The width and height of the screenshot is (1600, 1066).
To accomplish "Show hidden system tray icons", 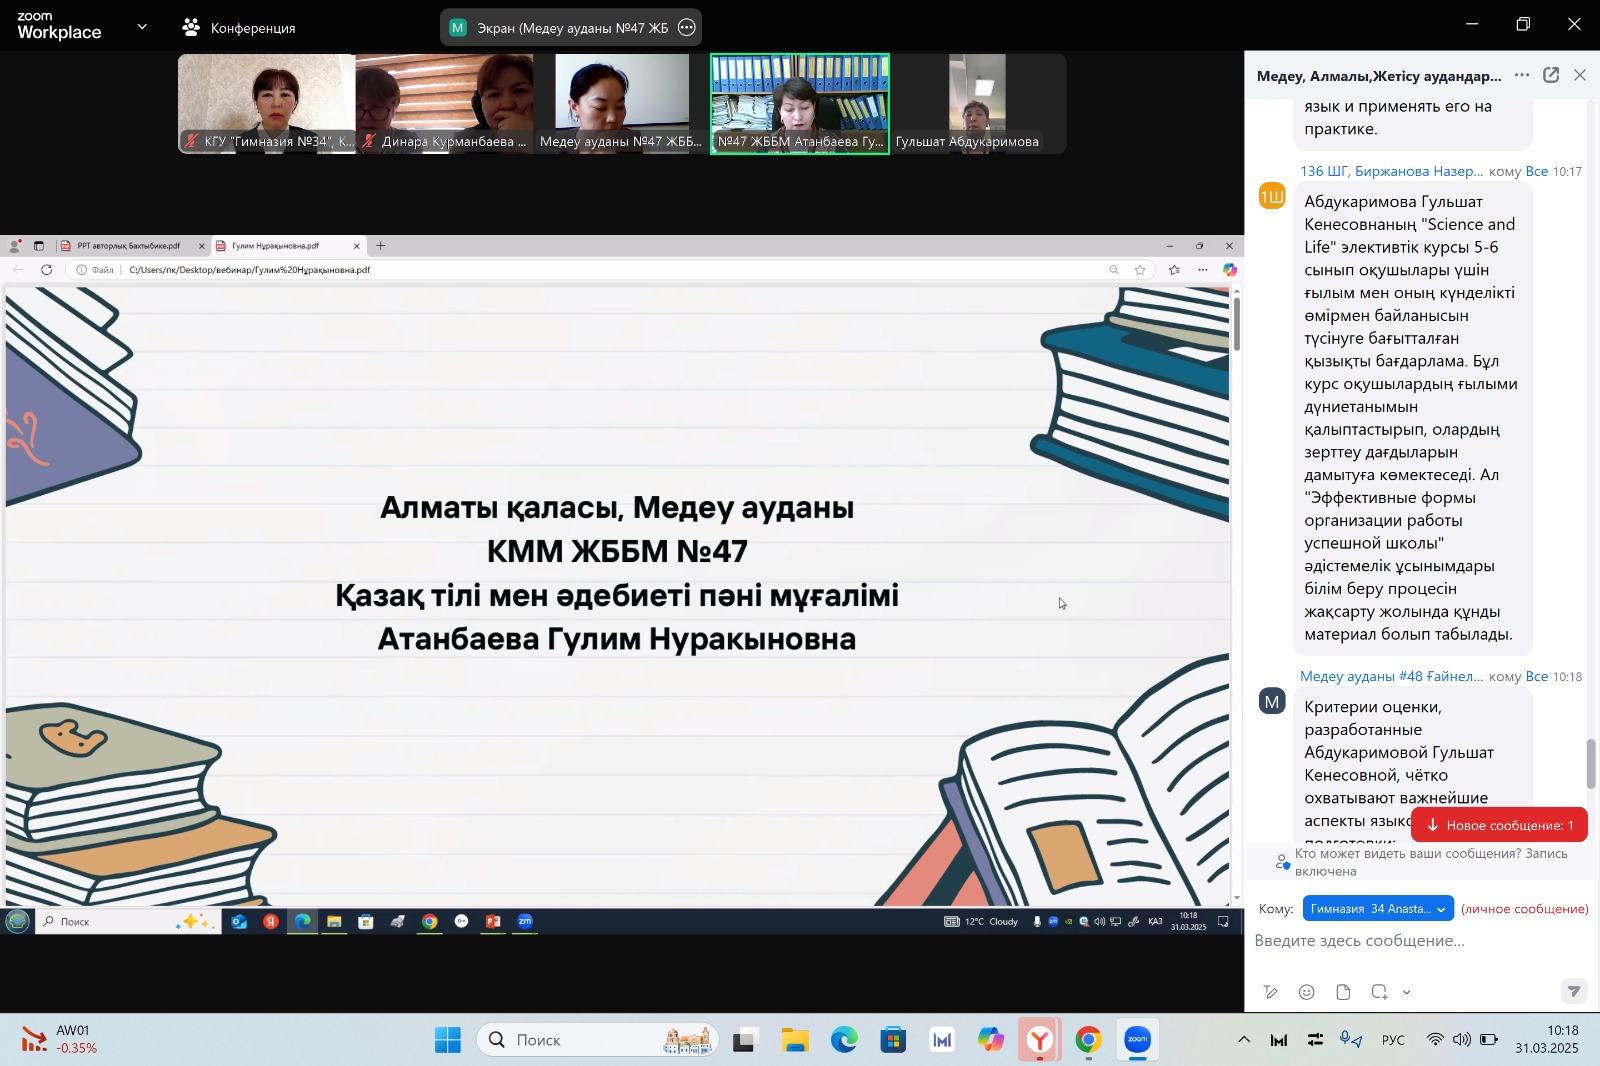I will pos(1244,1040).
